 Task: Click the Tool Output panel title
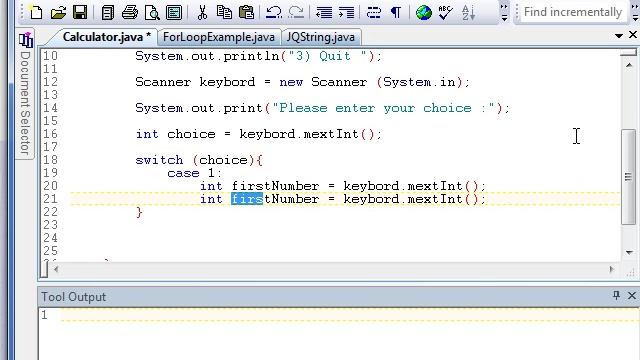(73, 297)
